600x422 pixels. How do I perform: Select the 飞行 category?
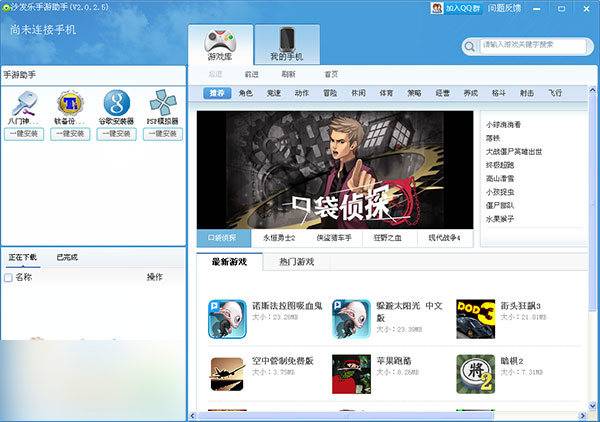tap(555, 93)
